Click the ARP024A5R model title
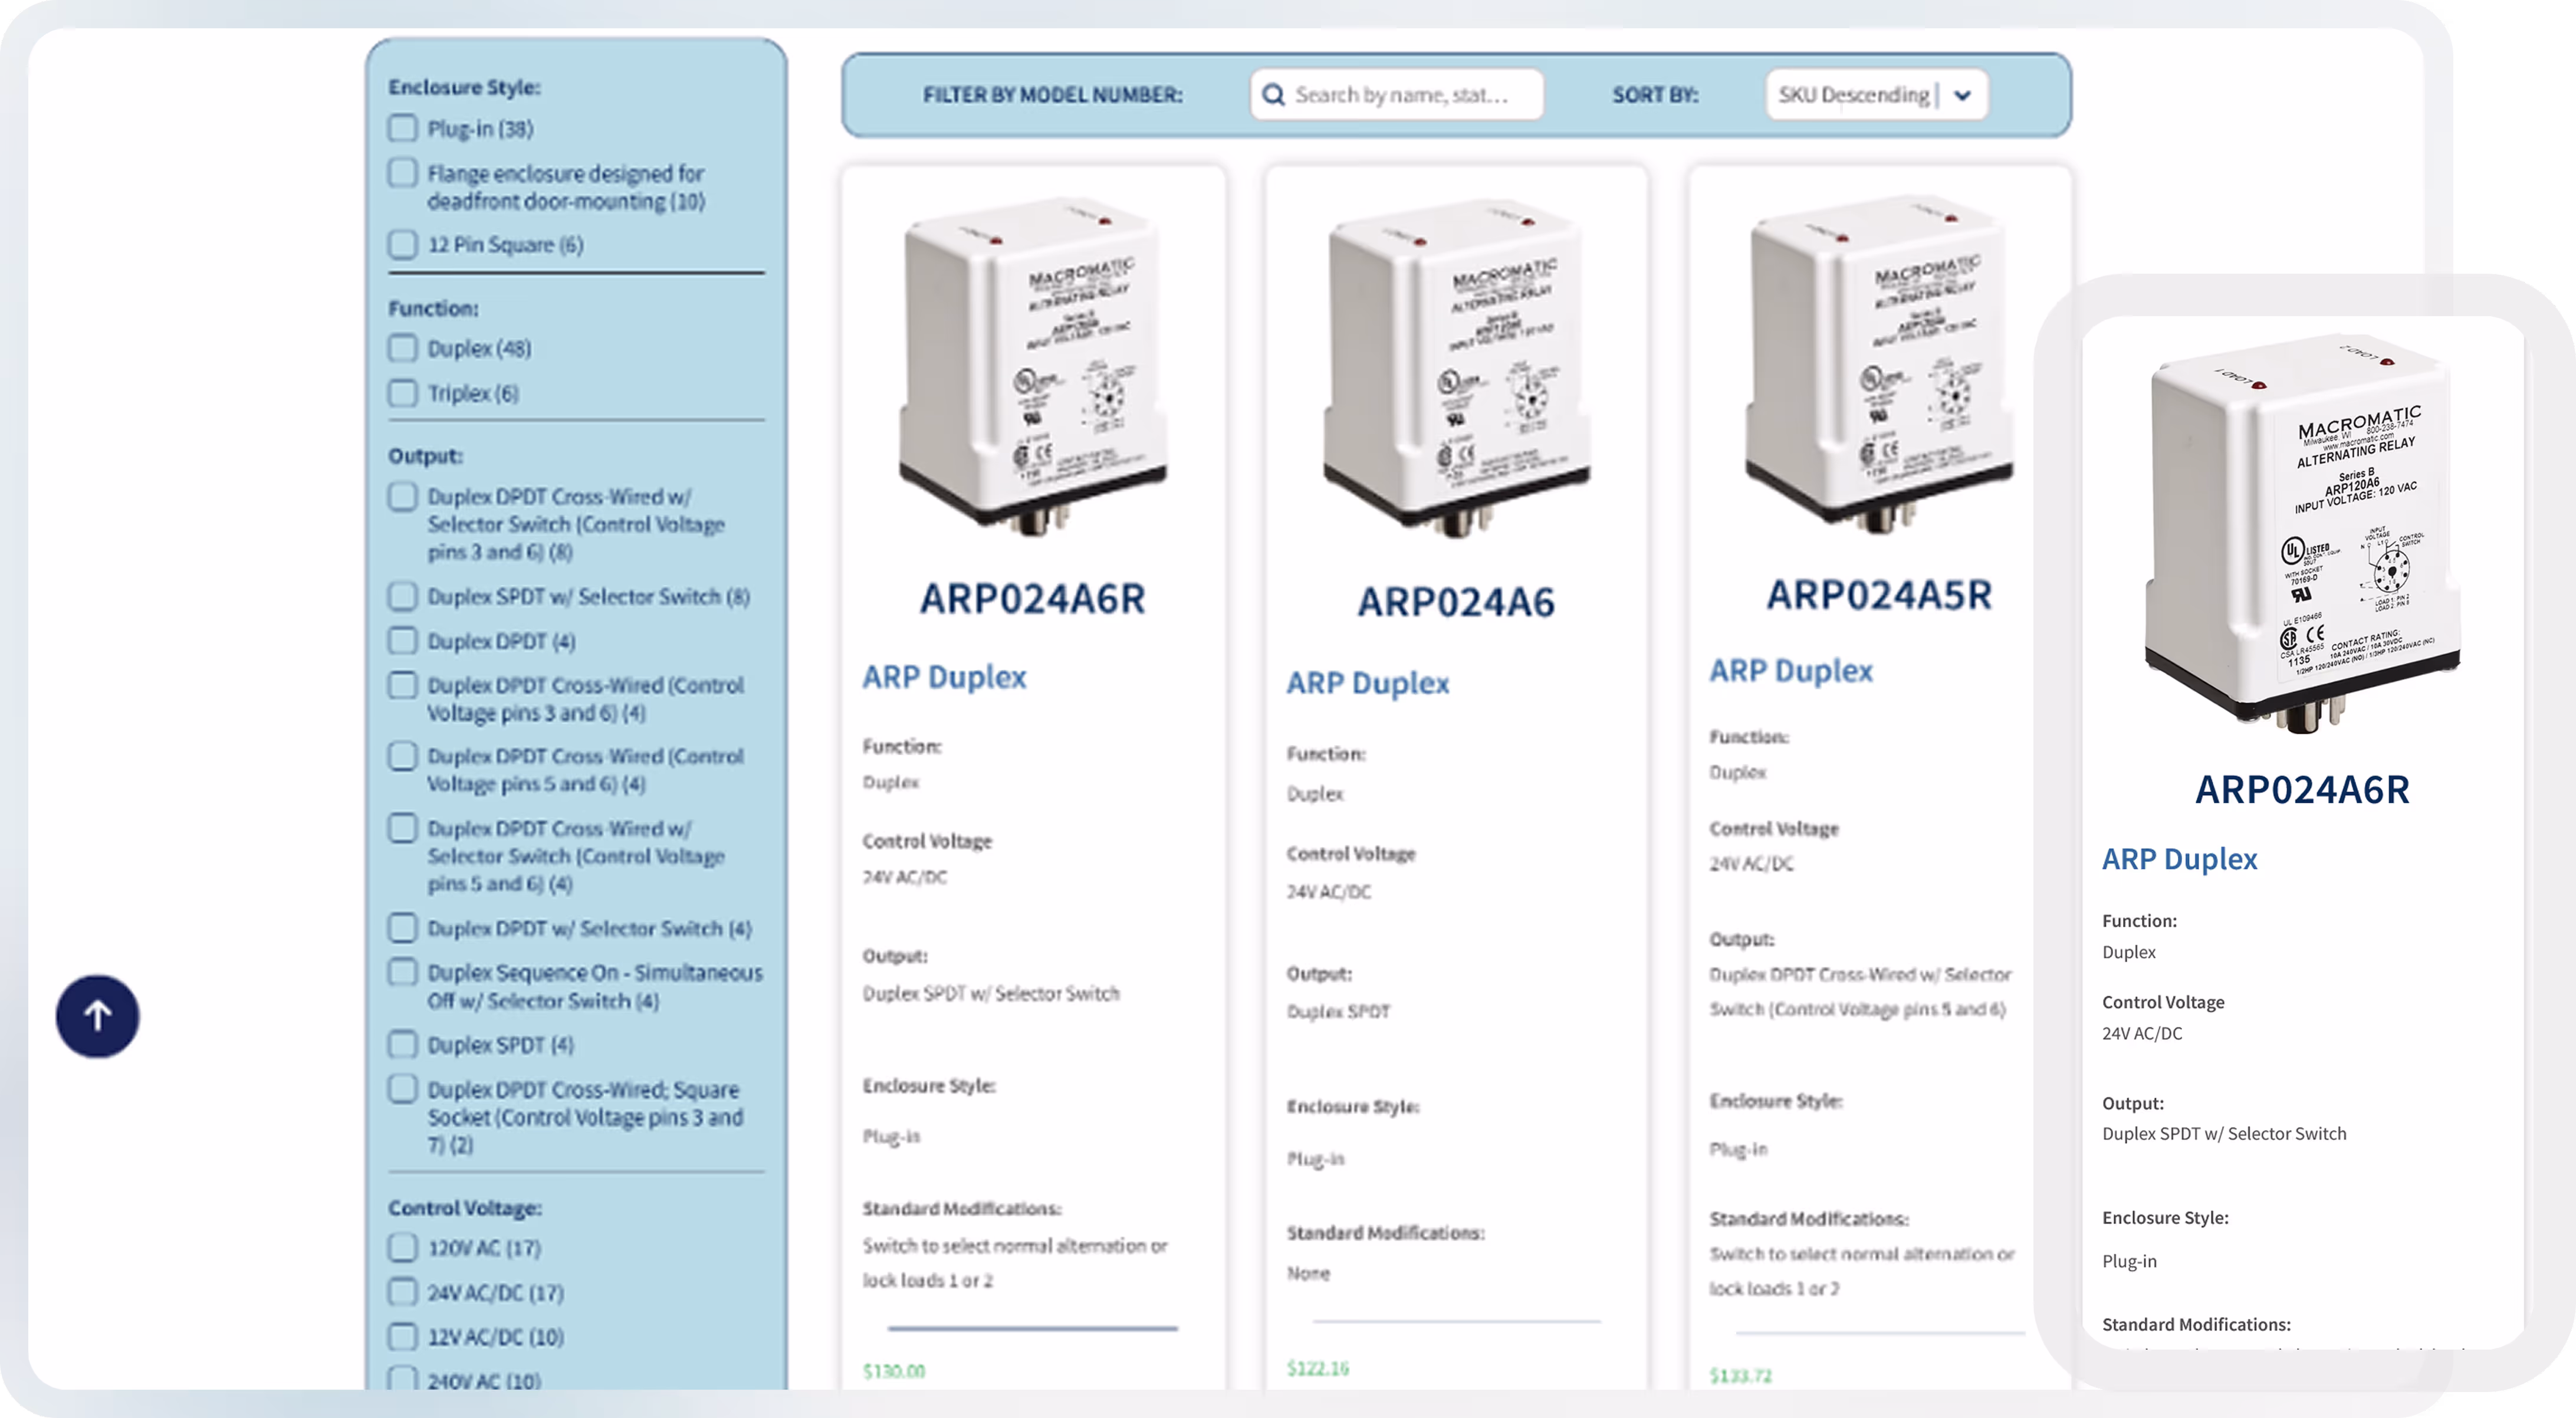 click(1879, 595)
